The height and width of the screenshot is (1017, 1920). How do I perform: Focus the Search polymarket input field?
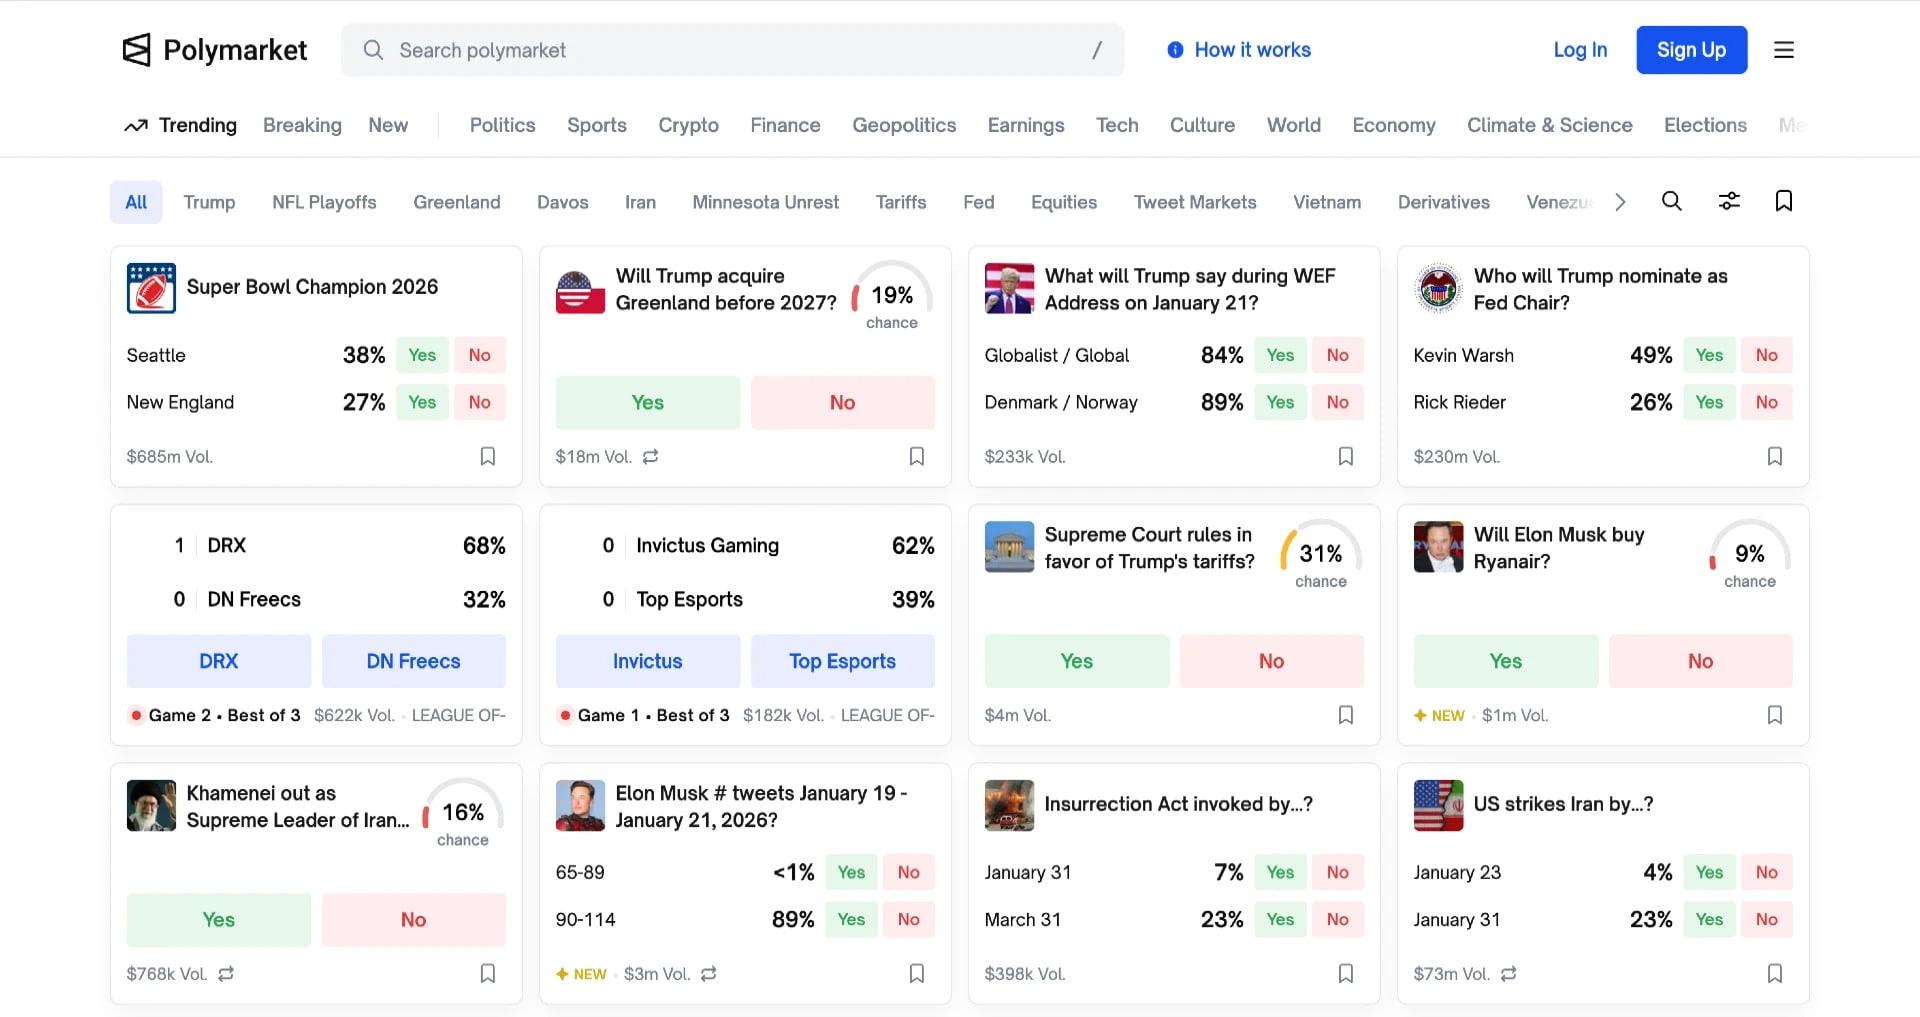point(733,50)
